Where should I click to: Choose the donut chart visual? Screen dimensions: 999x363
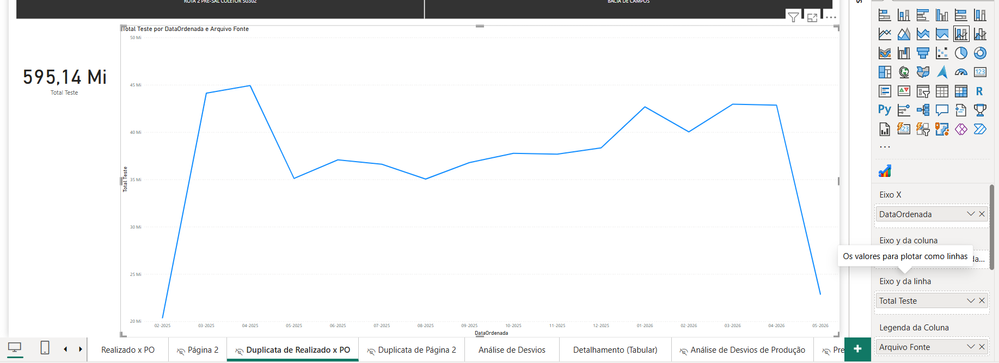tap(980, 52)
